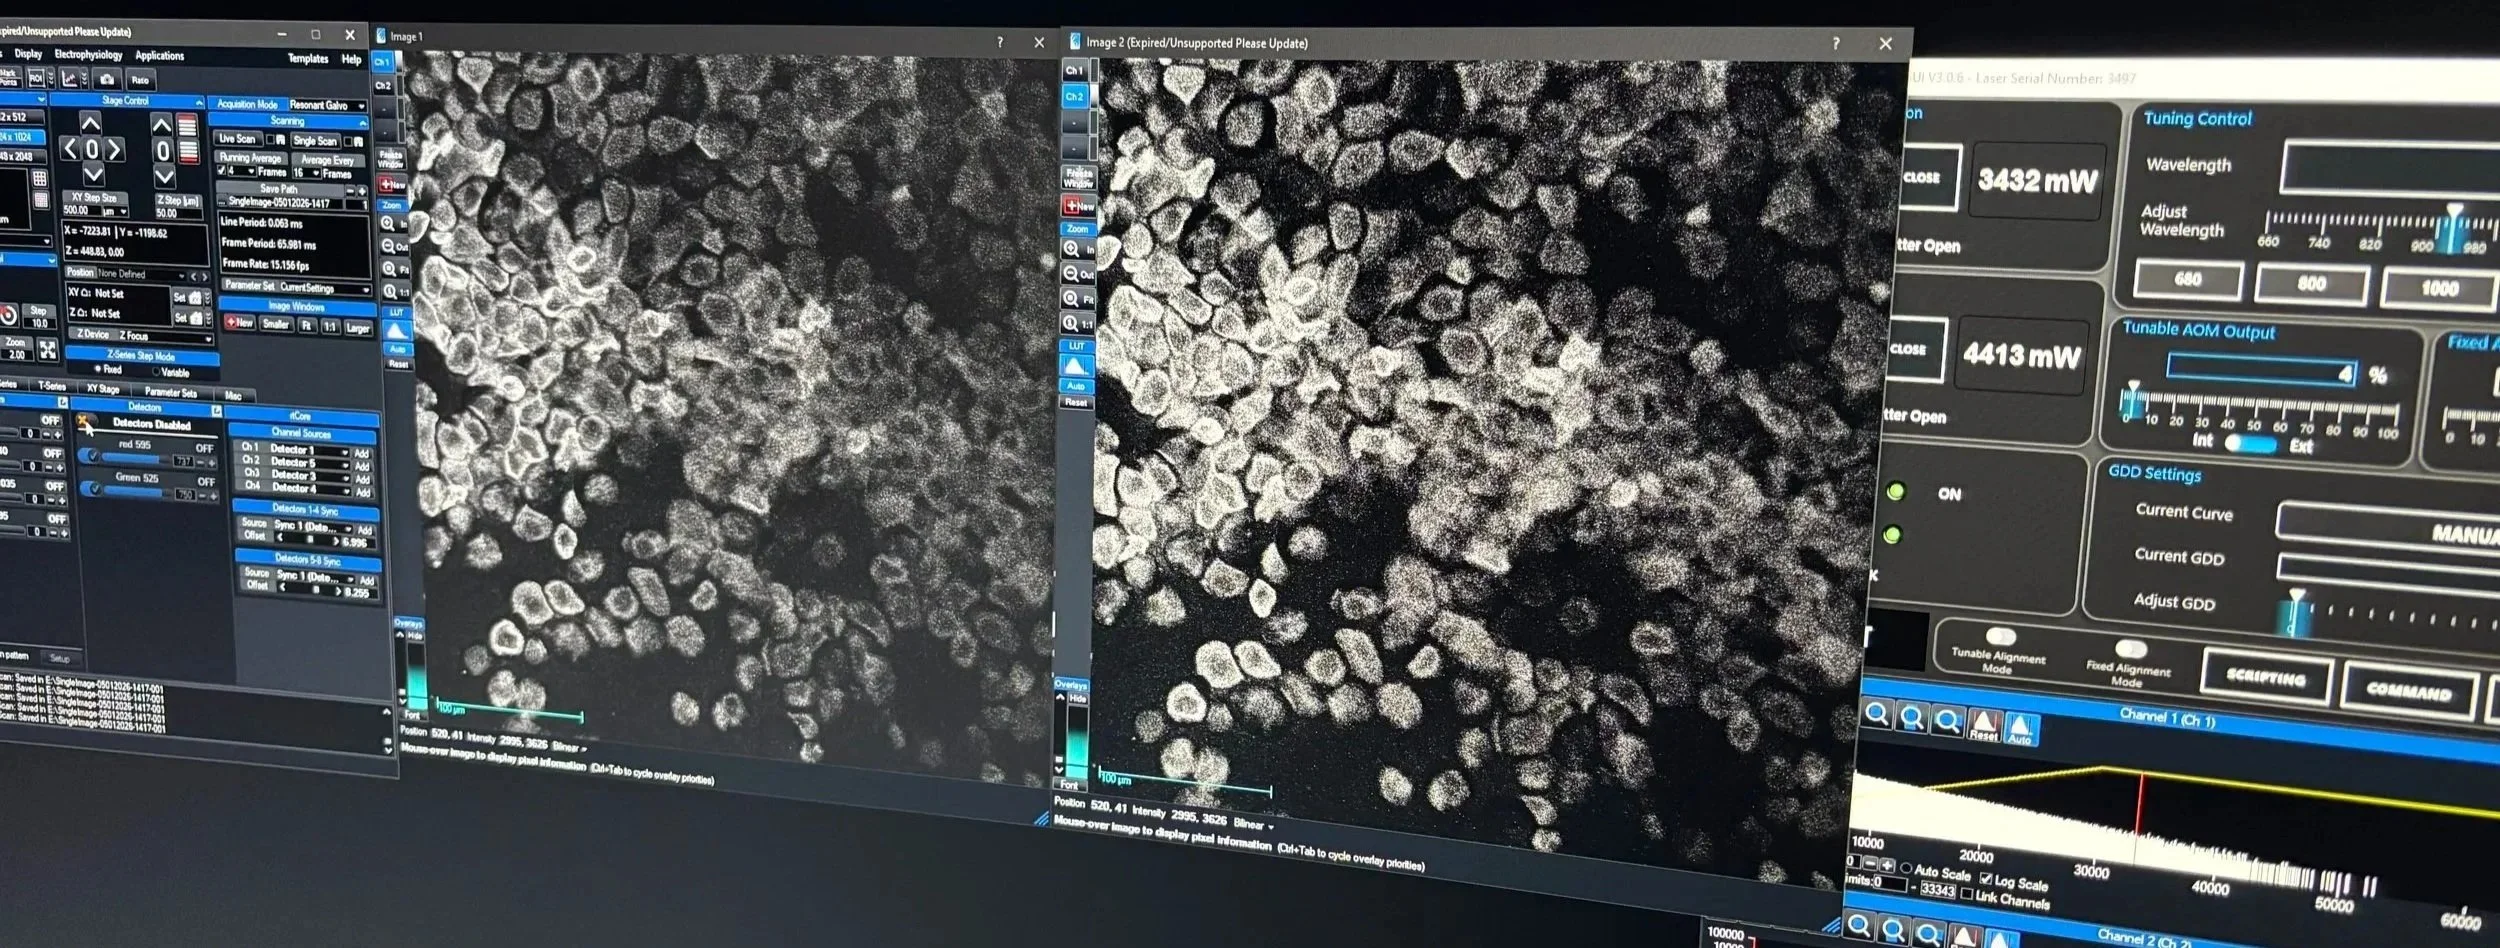Image resolution: width=2500 pixels, height=948 pixels.
Task: Click the line plot graph toolbar icon
Action: tap(70, 78)
